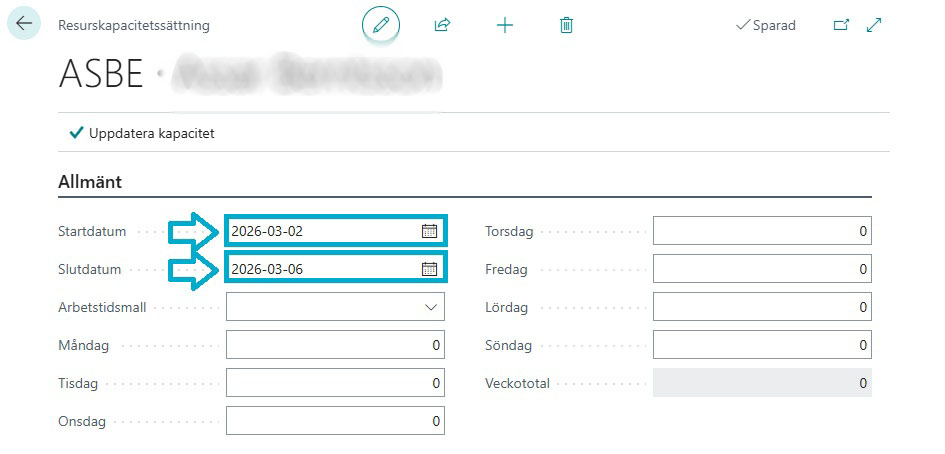The width and height of the screenshot is (945, 454).
Task: Collapse the Allmänt section header
Action: (90, 181)
